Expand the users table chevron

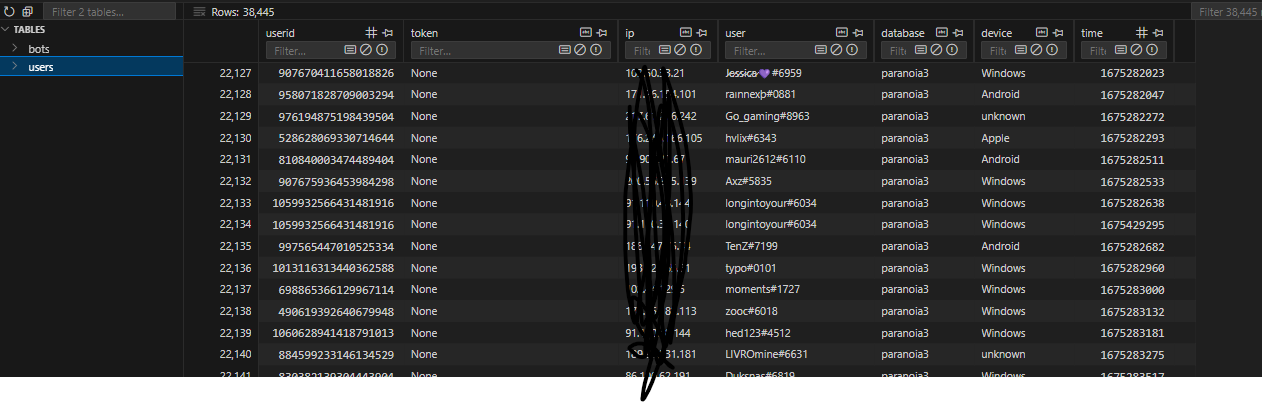15,67
